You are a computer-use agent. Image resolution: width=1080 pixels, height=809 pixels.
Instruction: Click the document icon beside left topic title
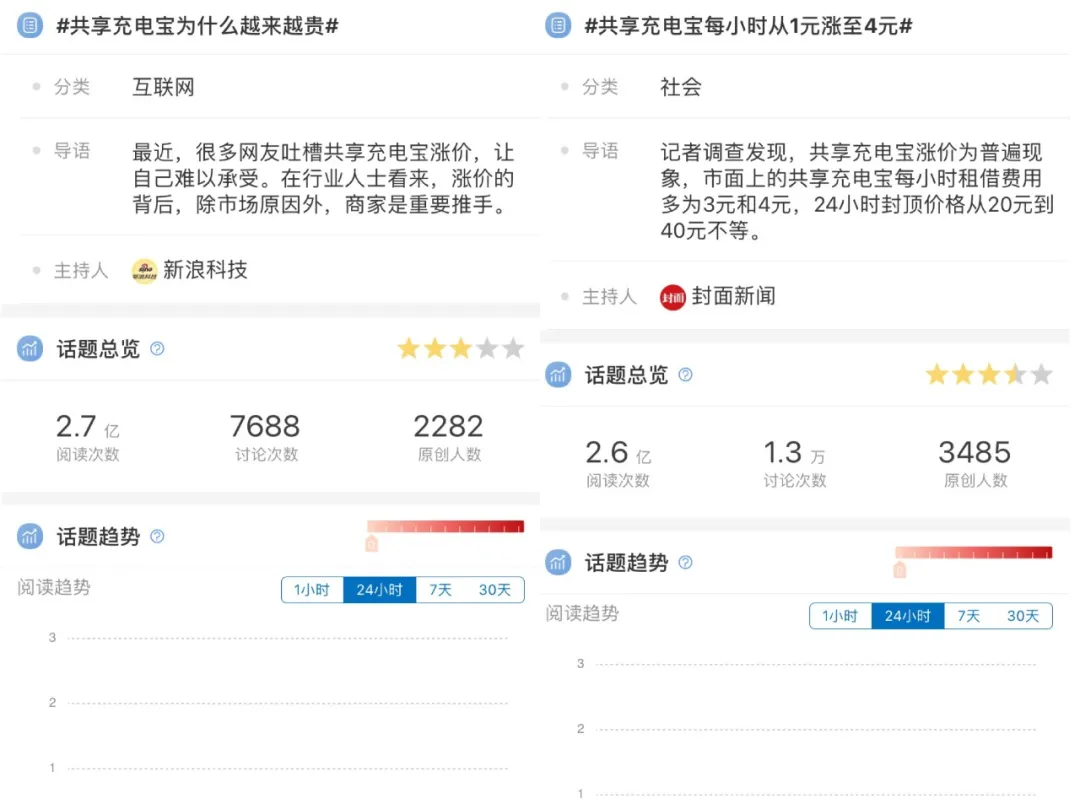click(31, 26)
